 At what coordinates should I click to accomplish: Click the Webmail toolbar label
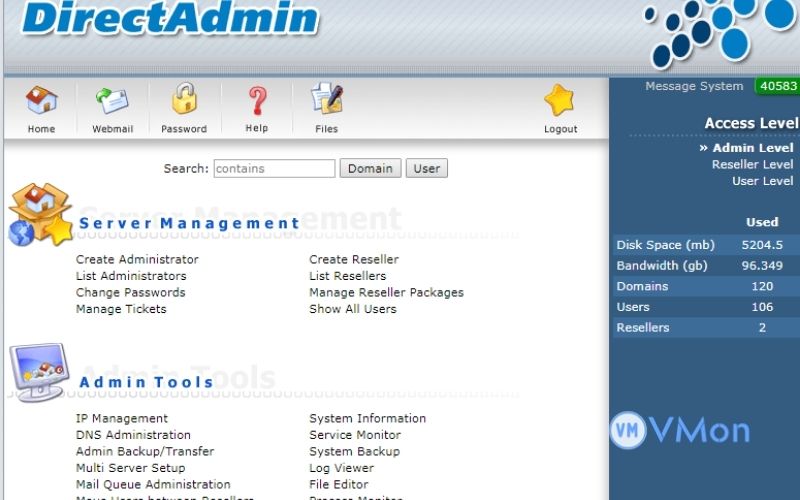(112, 129)
